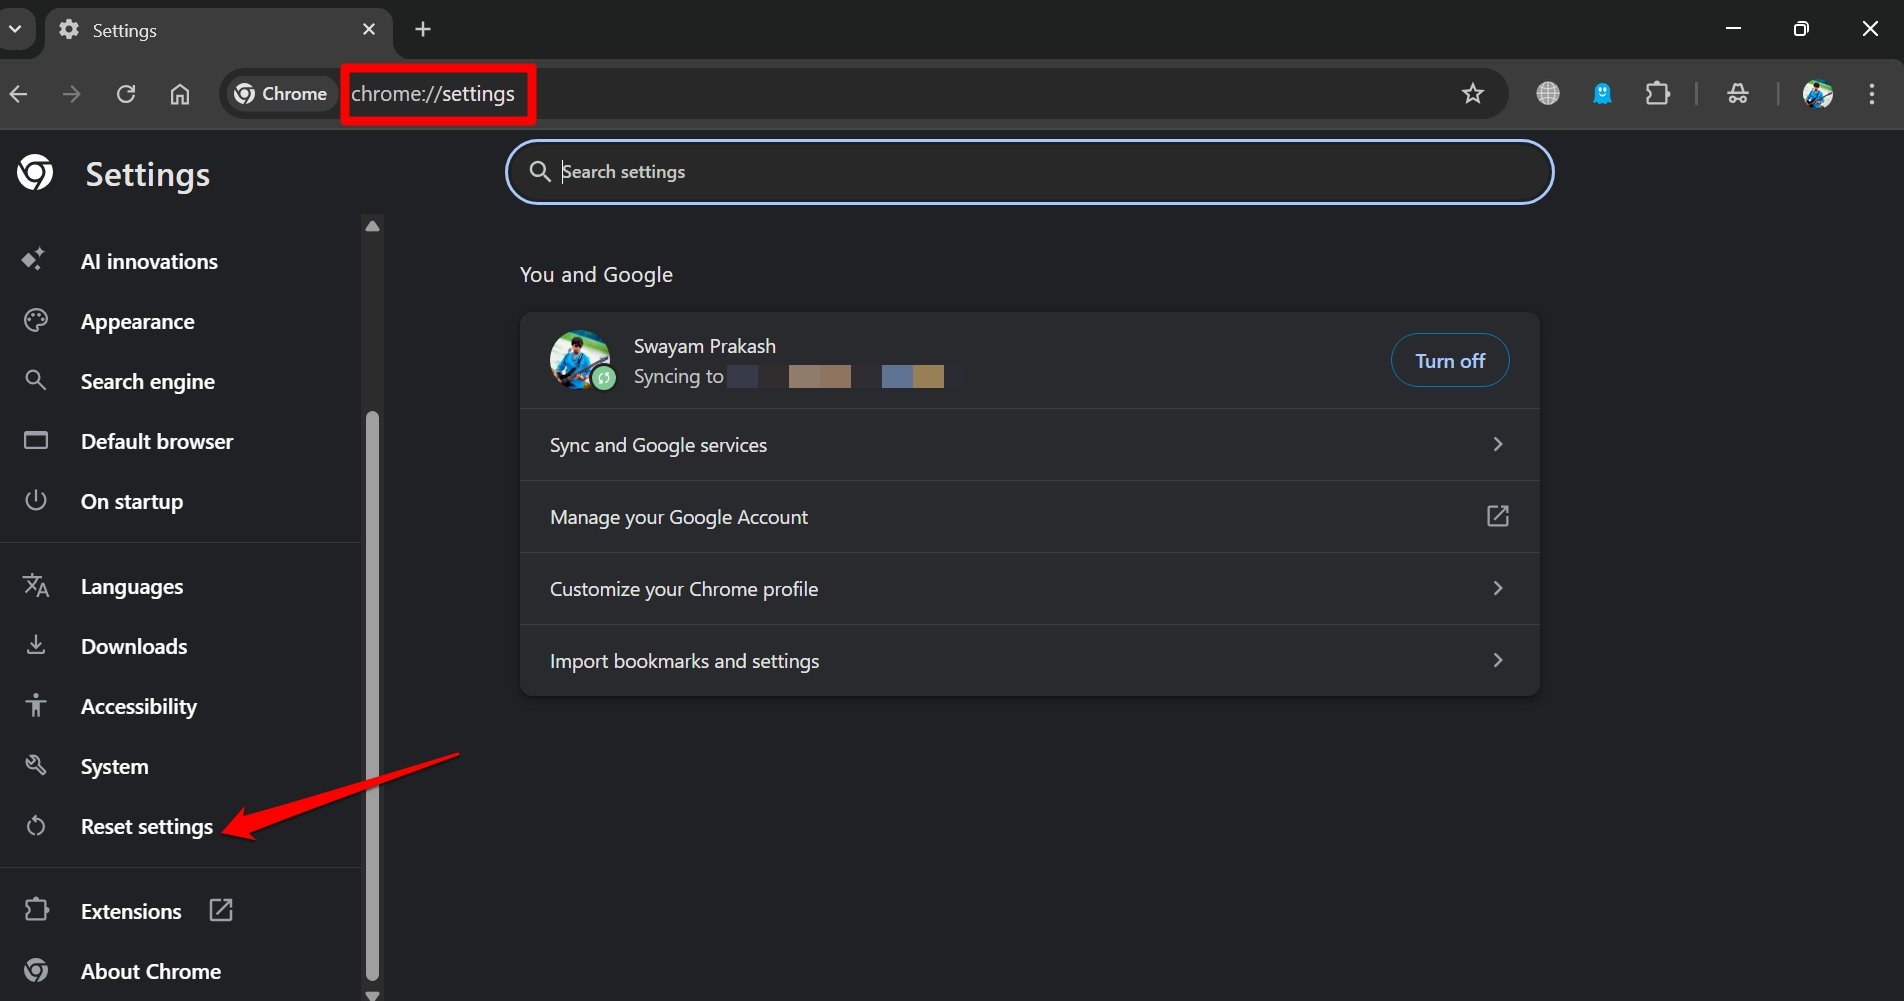Click the Search engine magnifier icon
This screenshot has width=1904, height=1001.
pyautogui.click(x=36, y=381)
